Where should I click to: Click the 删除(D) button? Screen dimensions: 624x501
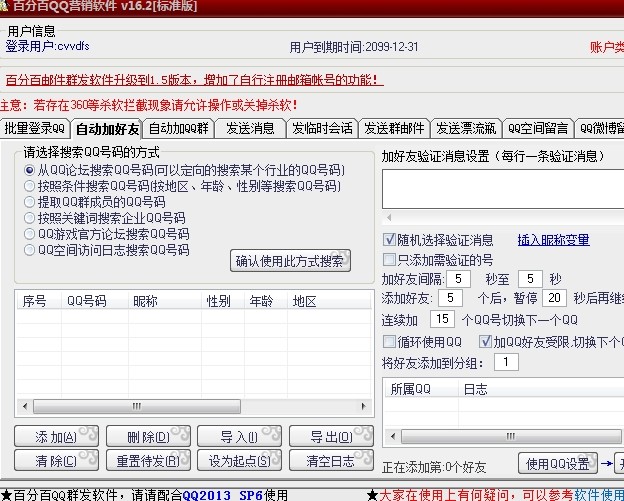(148, 437)
